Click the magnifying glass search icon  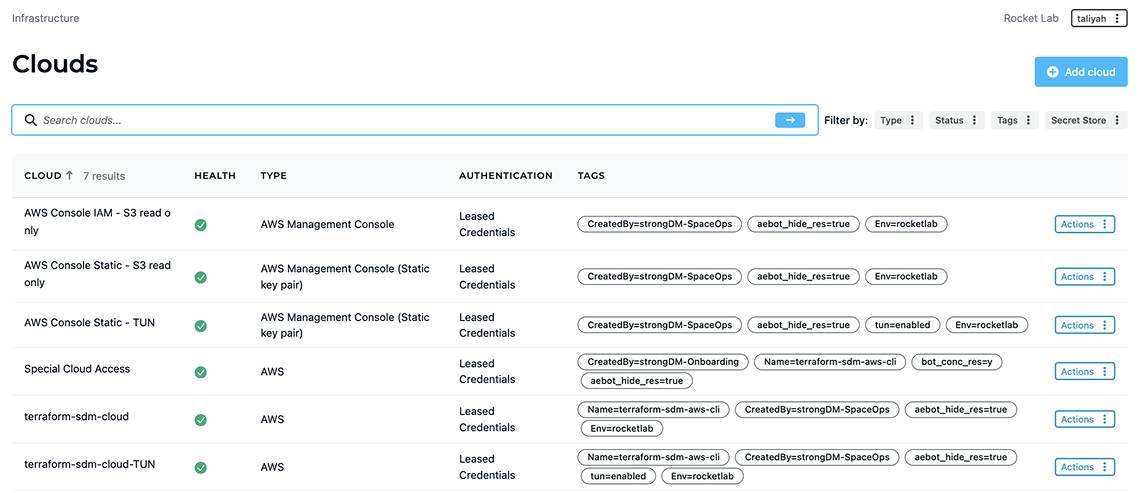tap(31, 120)
